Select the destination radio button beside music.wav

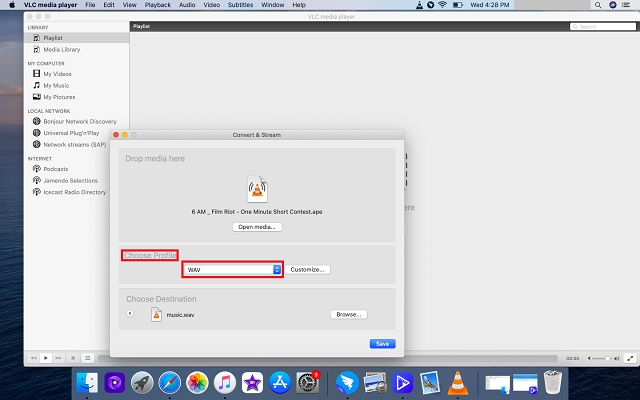click(x=130, y=314)
